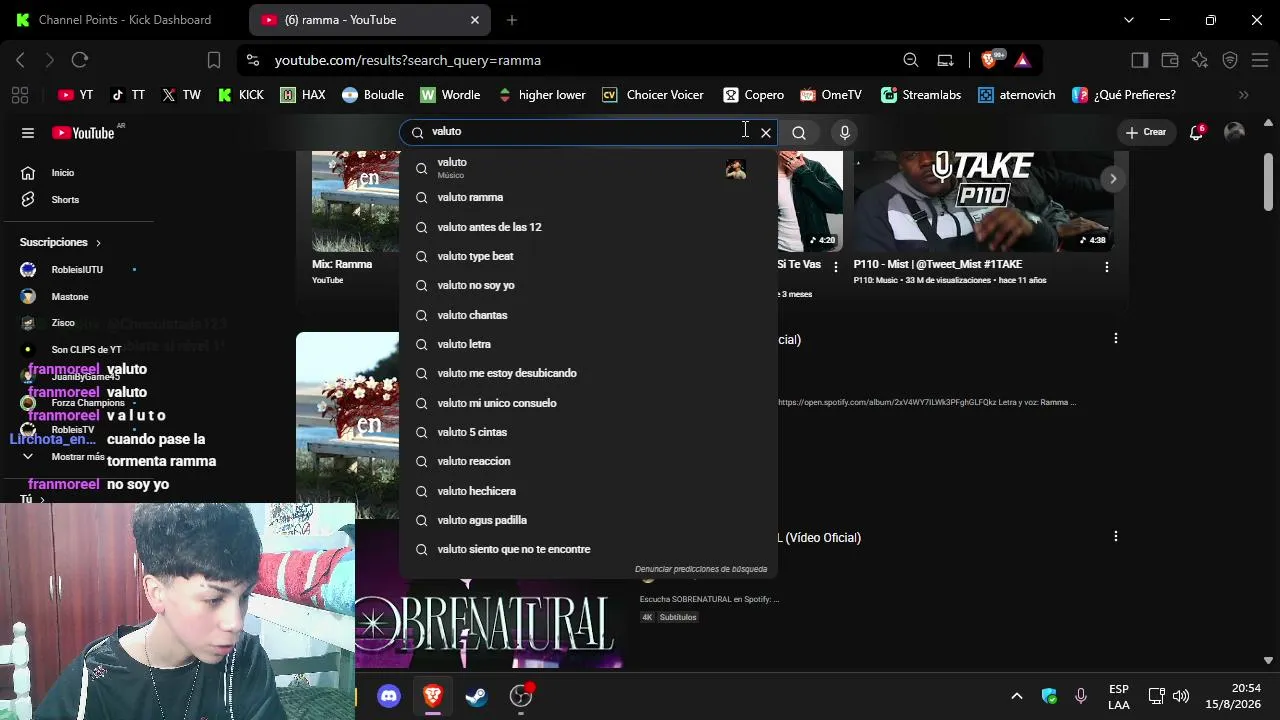1280x720 pixels.
Task: Open a new browser tab
Action: click(x=512, y=20)
